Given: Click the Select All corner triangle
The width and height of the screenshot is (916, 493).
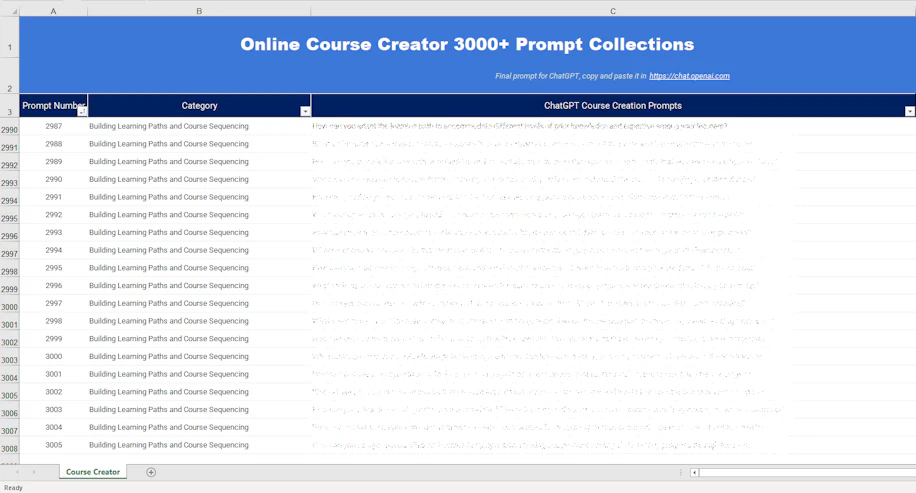Looking at the screenshot, I should [x=13, y=11].
